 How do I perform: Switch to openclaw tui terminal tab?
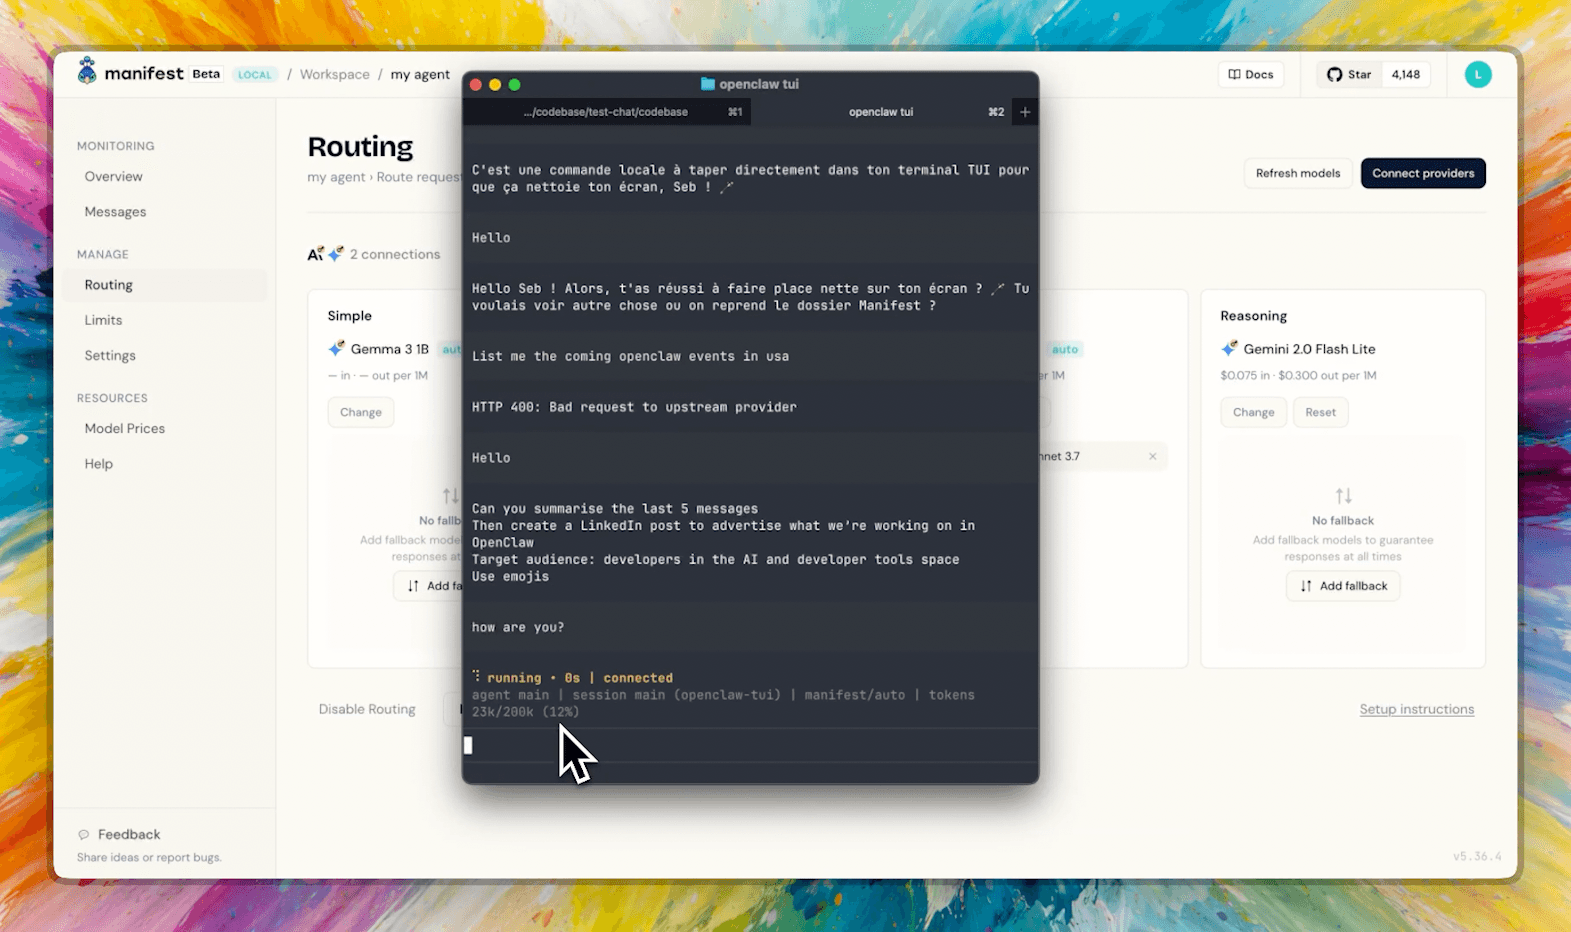pos(881,112)
